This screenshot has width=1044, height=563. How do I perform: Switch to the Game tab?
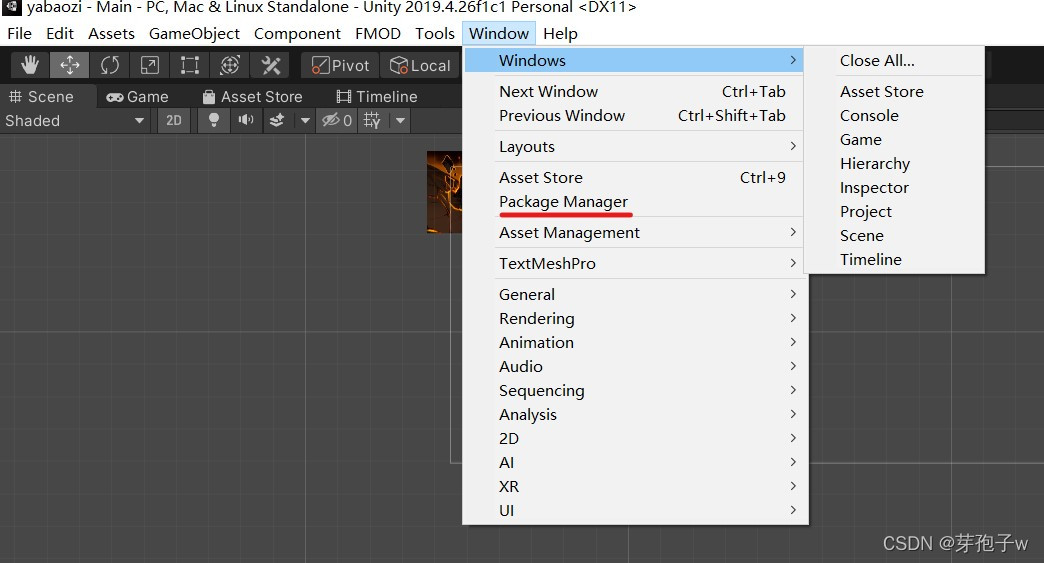[x=138, y=96]
